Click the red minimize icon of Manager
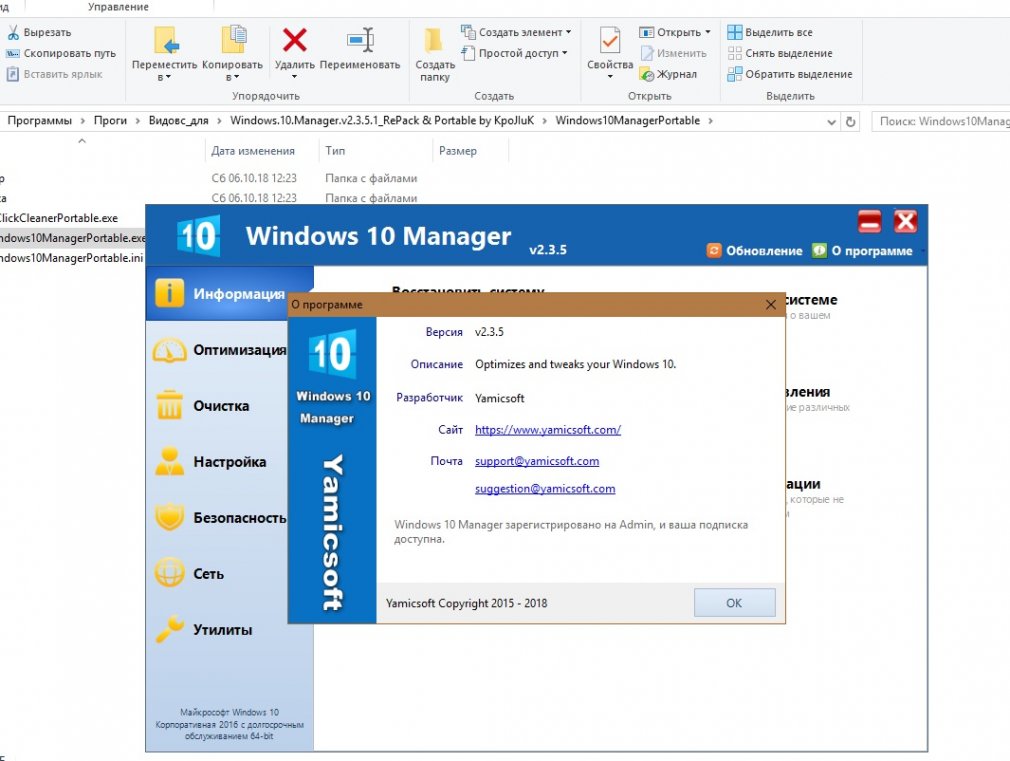This screenshot has width=1010, height=761. coord(869,222)
